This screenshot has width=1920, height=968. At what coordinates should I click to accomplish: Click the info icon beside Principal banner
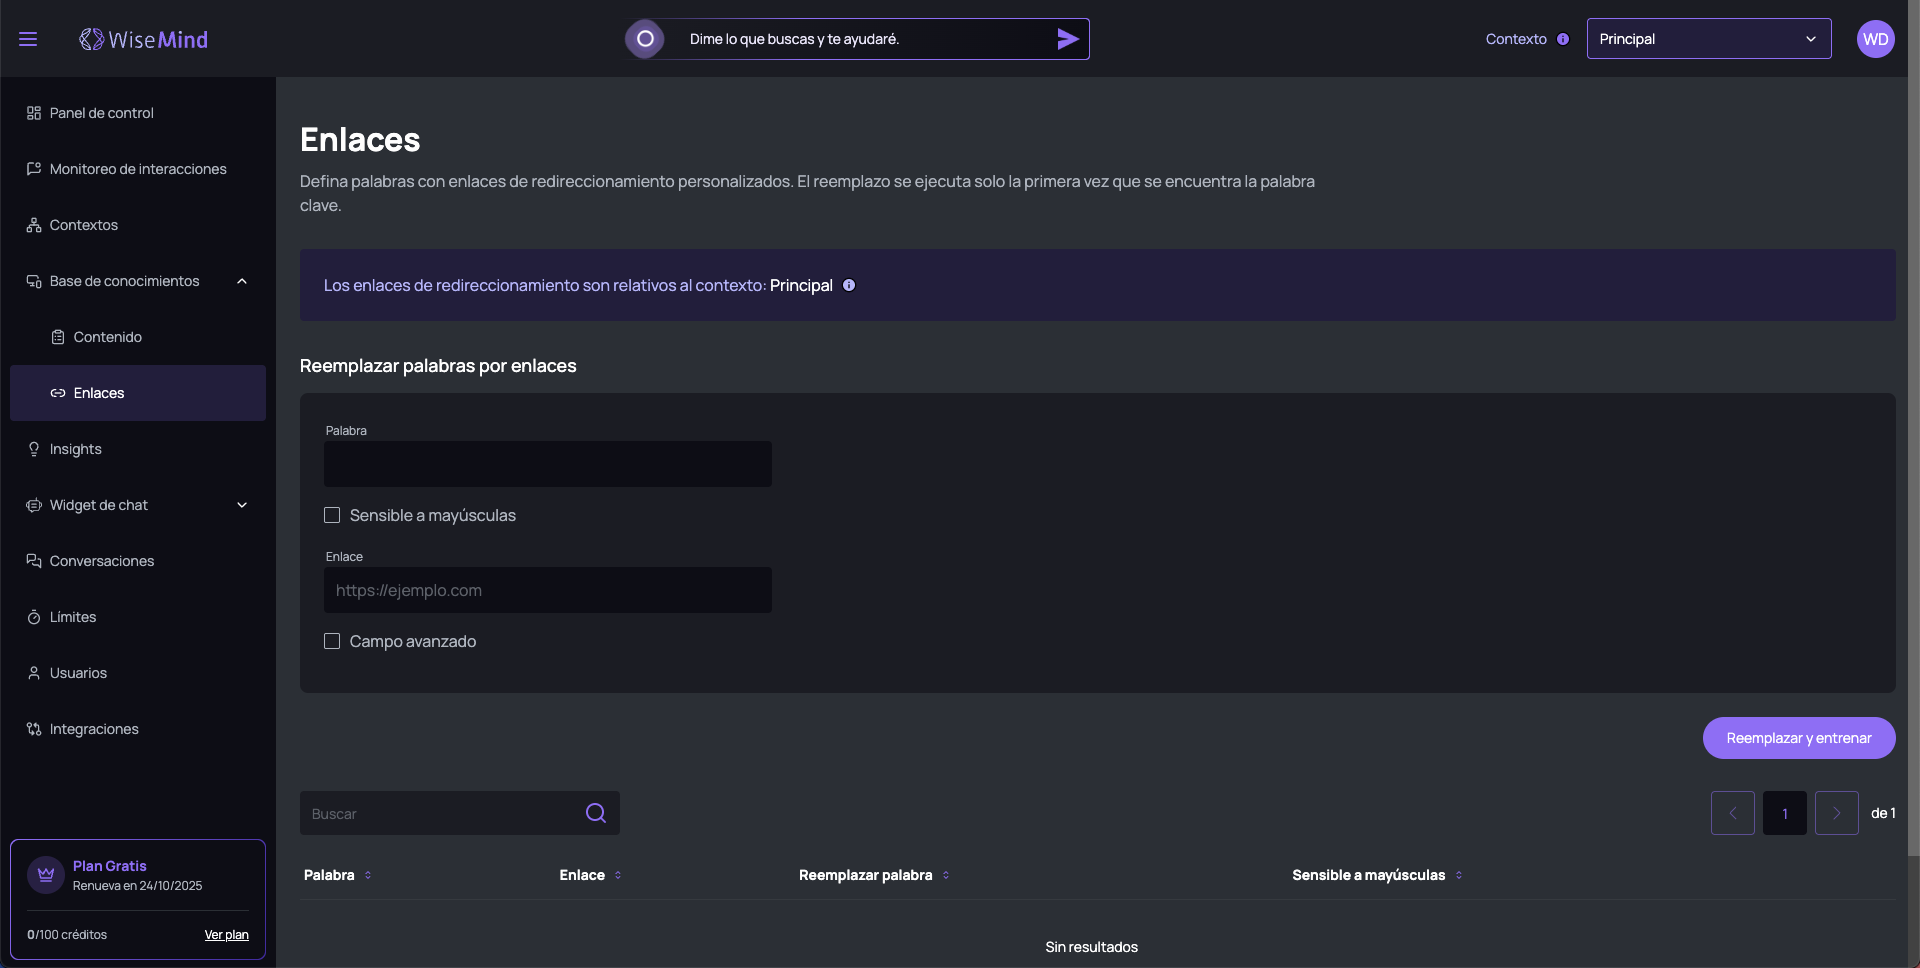pos(849,285)
